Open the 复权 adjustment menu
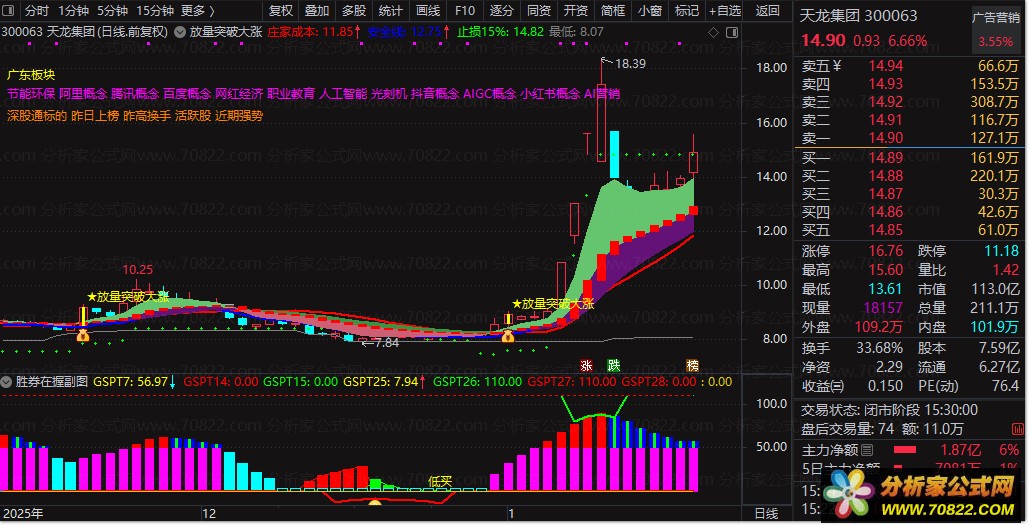The image size is (1031, 526). (x=280, y=11)
